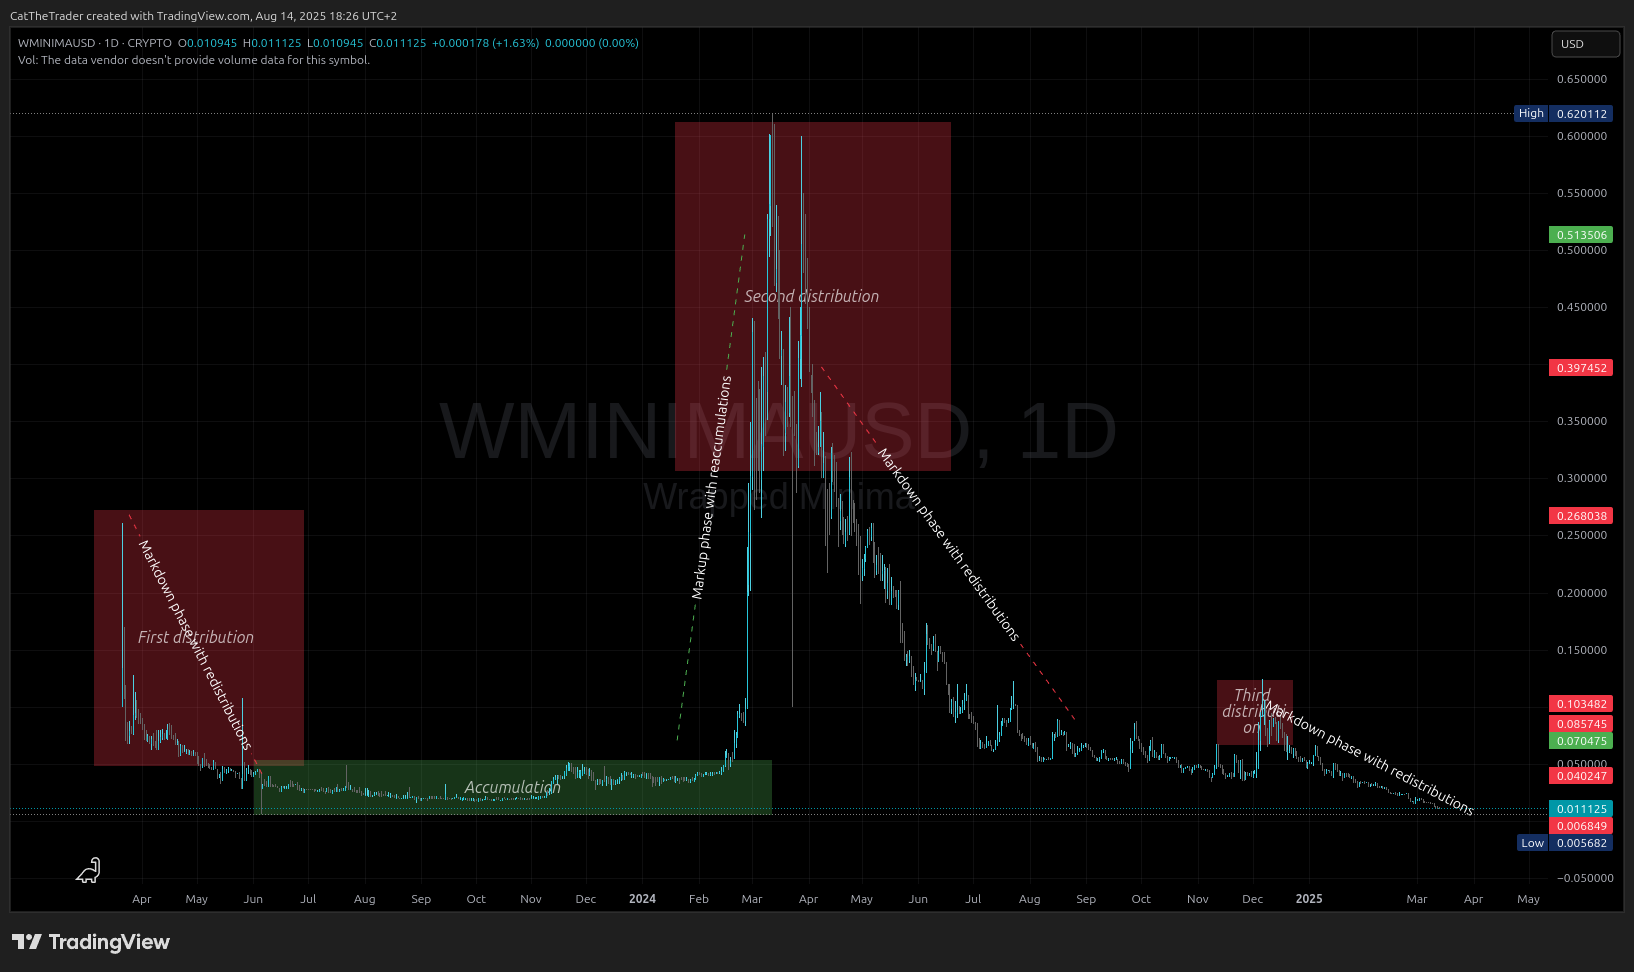Click the close price C0.011125 value
Viewport: 1634px width, 972px height.
click(x=398, y=43)
